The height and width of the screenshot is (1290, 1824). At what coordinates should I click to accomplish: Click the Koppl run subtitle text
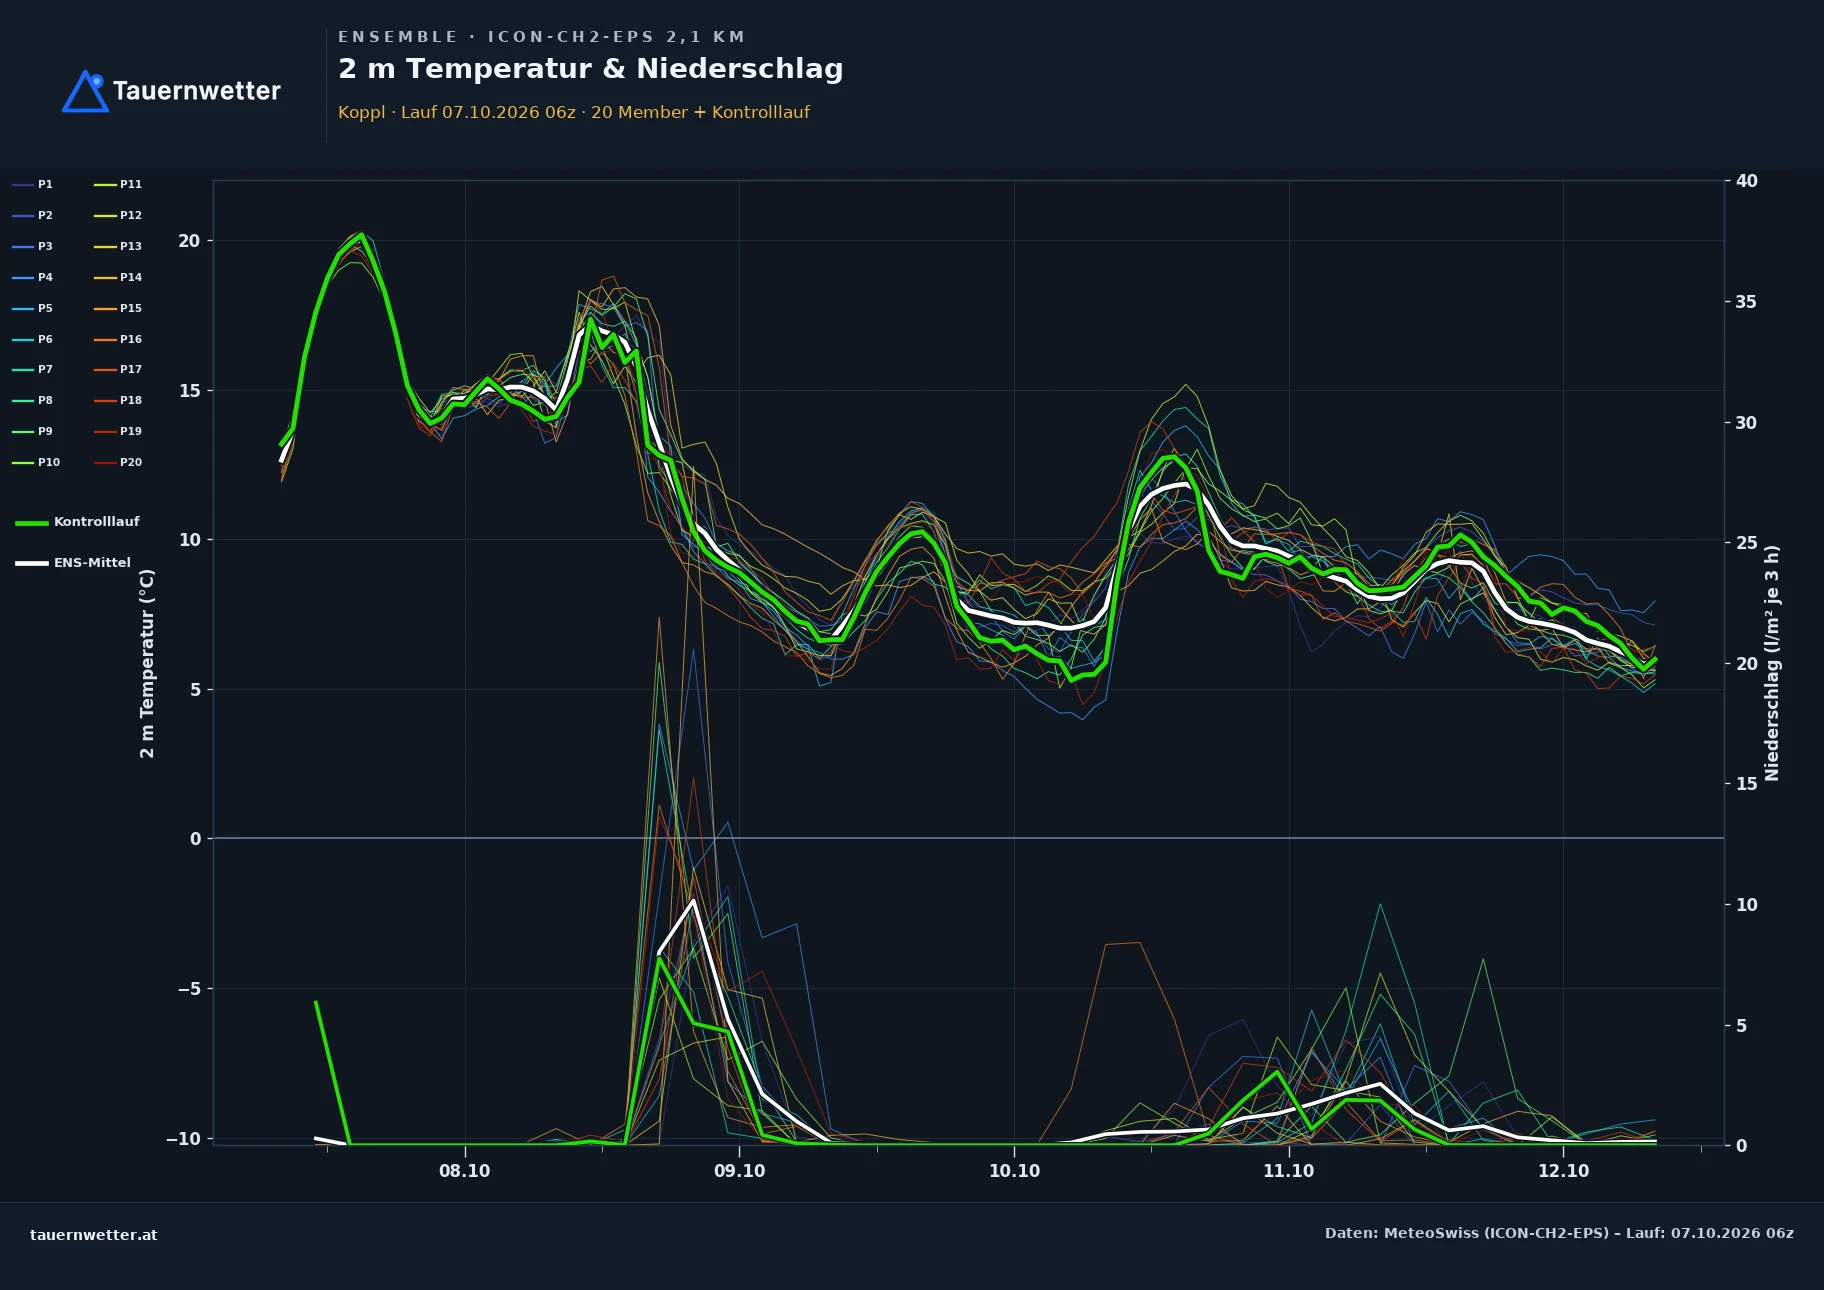(574, 112)
